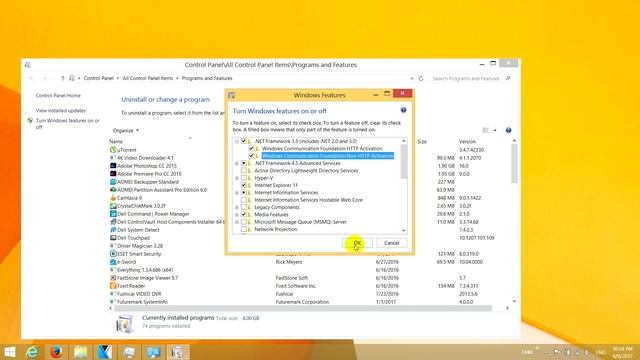
Task: Click the change view icon
Action: (x=485, y=130)
